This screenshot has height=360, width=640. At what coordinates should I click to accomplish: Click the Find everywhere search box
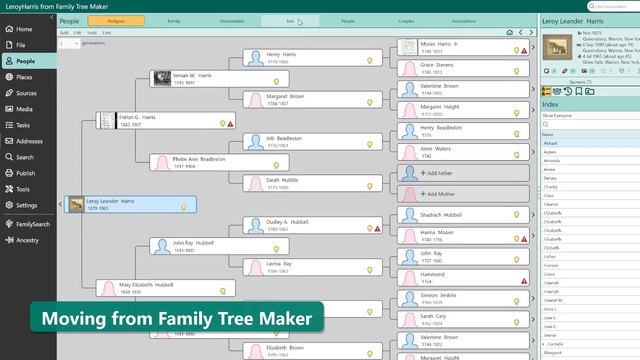[x=613, y=7]
